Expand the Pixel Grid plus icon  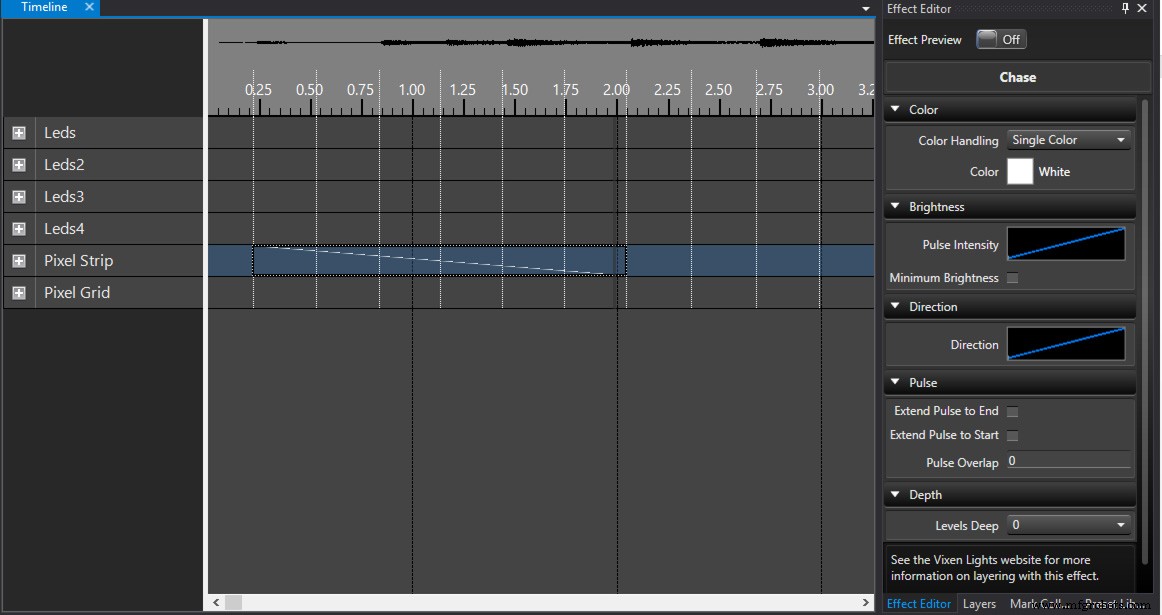(19, 293)
